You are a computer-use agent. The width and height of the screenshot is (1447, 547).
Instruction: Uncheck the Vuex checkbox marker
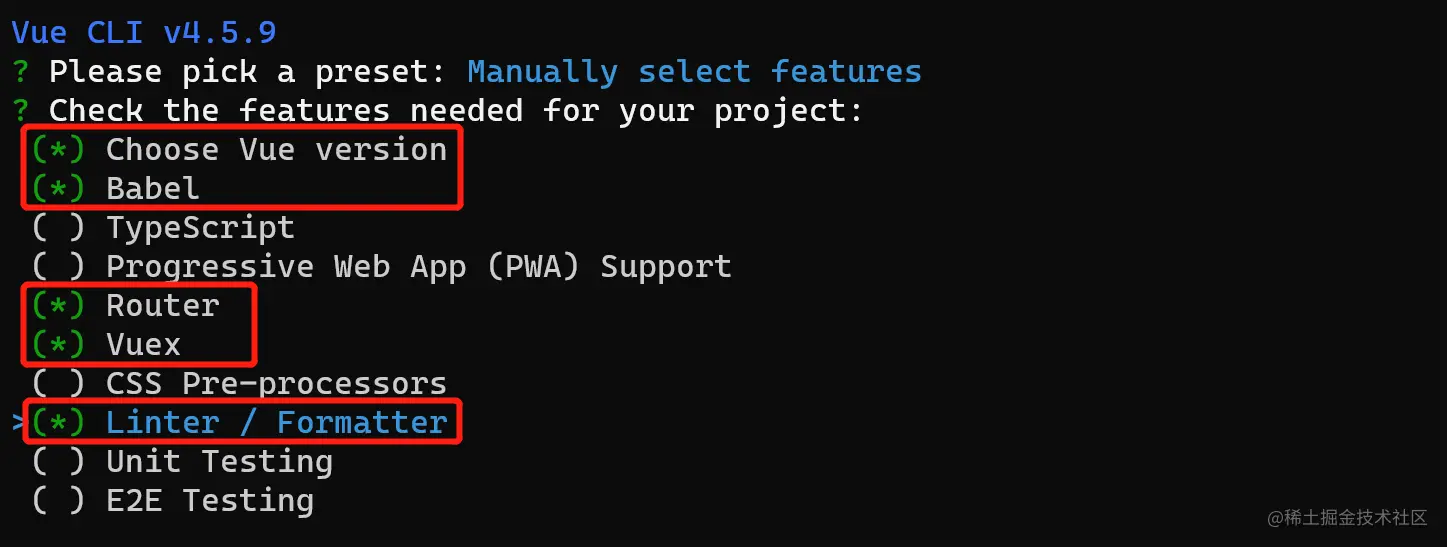coord(58,345)
